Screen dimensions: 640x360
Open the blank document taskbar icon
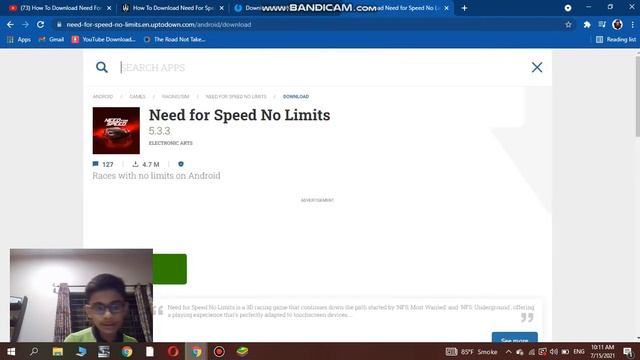[150, 351]
